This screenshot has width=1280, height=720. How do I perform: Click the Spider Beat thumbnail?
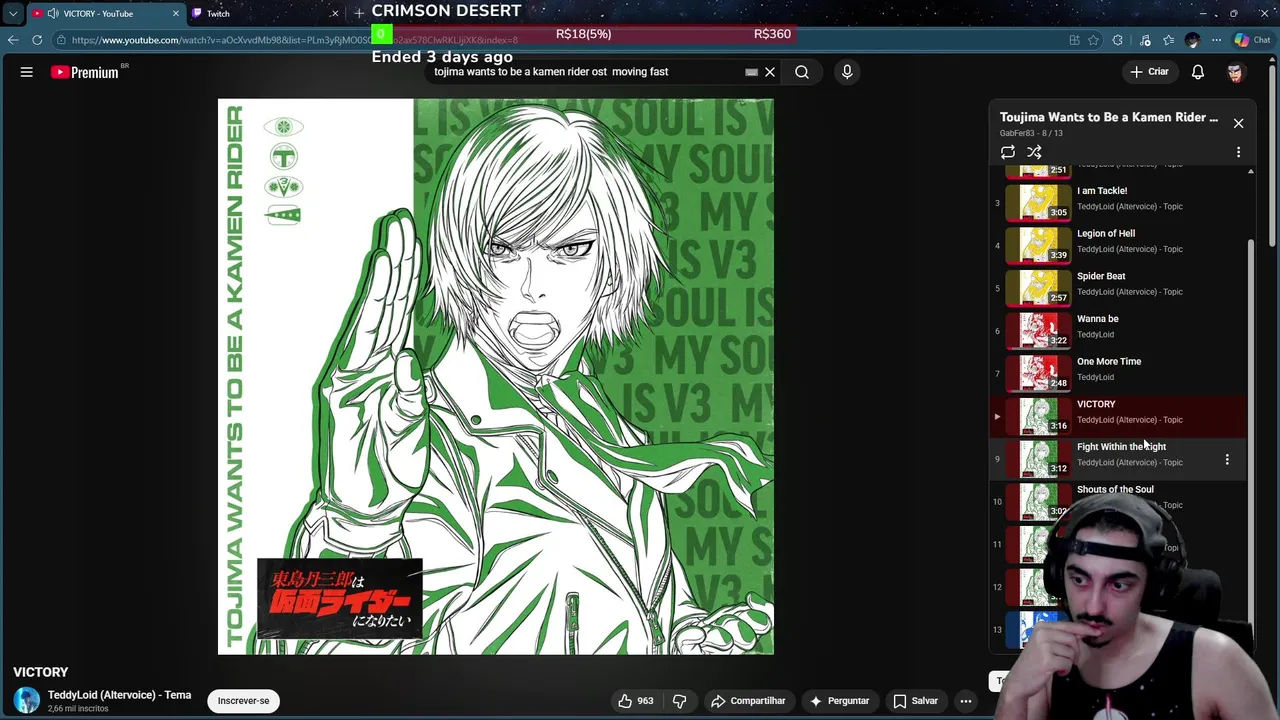pyautogui.click(x=1037, y=288)
